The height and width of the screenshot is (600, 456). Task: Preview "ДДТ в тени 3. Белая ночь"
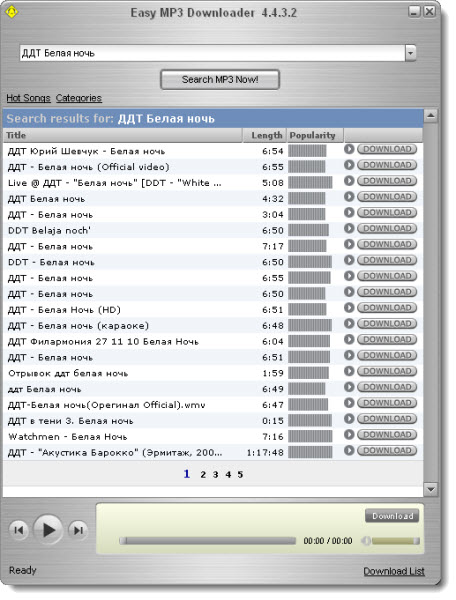[349, 419]
